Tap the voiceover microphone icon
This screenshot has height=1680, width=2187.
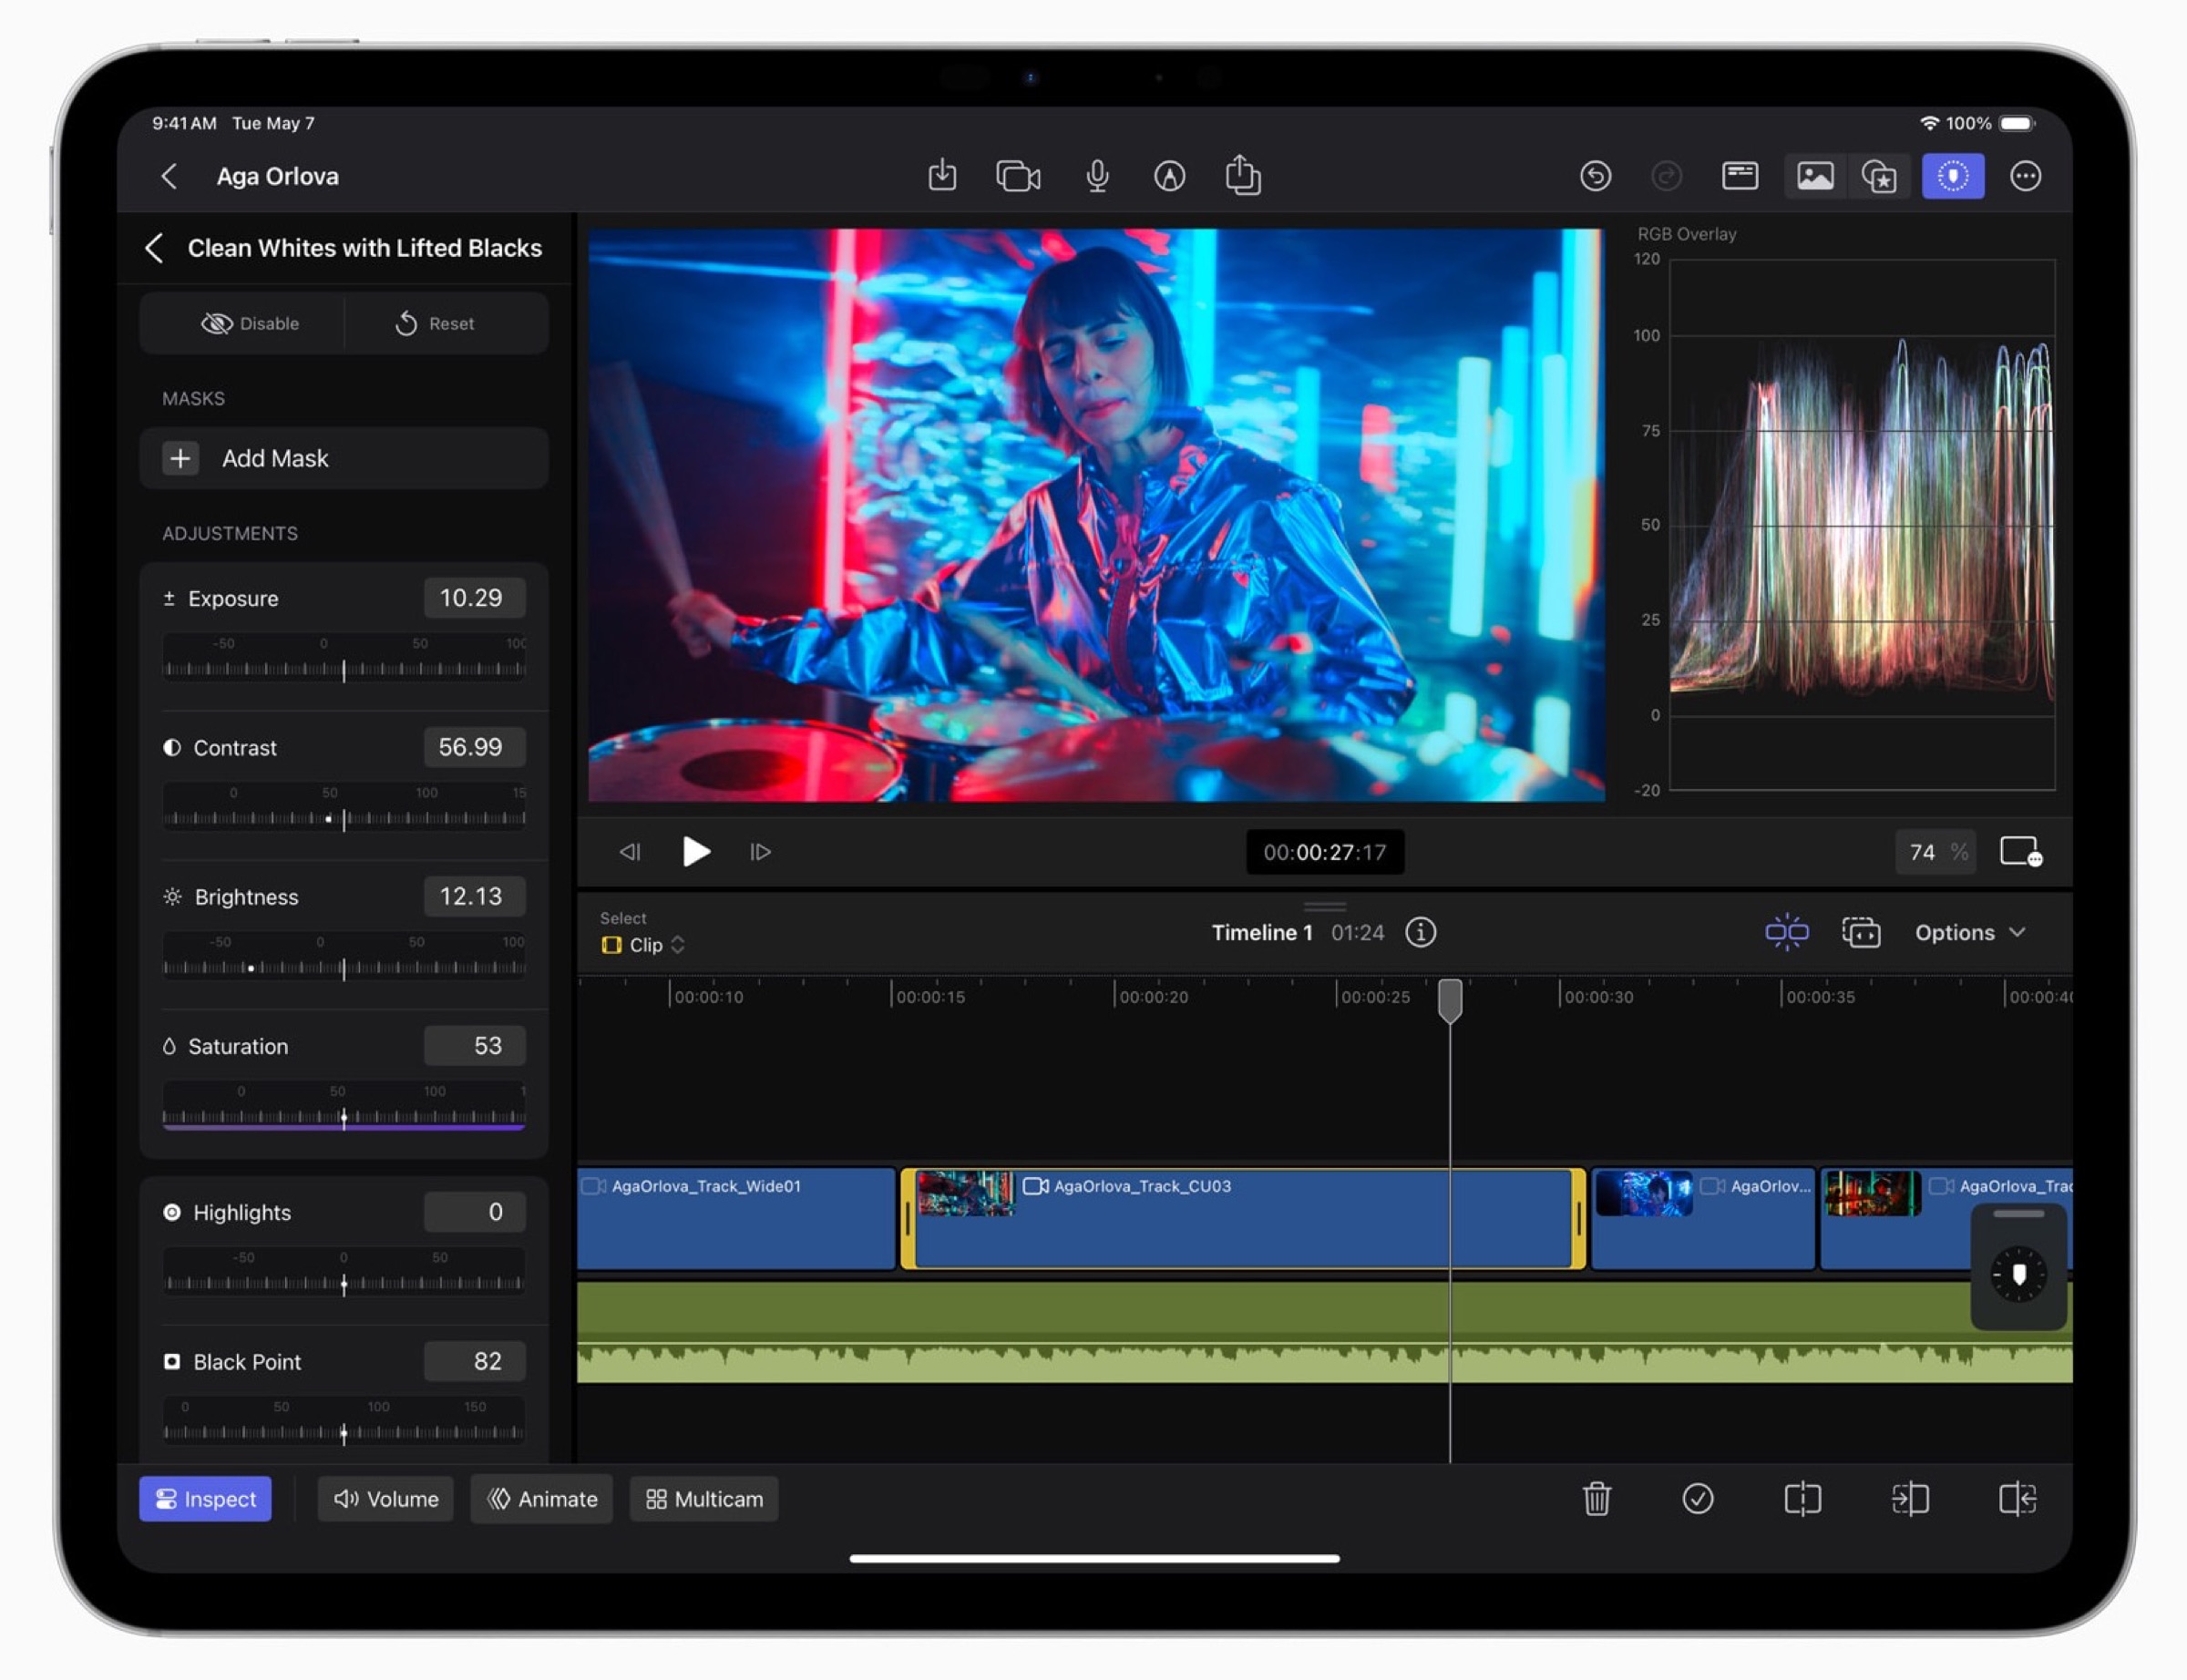coord(1097,176)
